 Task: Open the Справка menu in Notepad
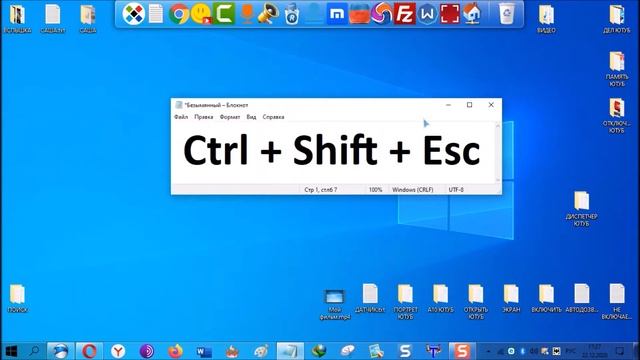273,117
